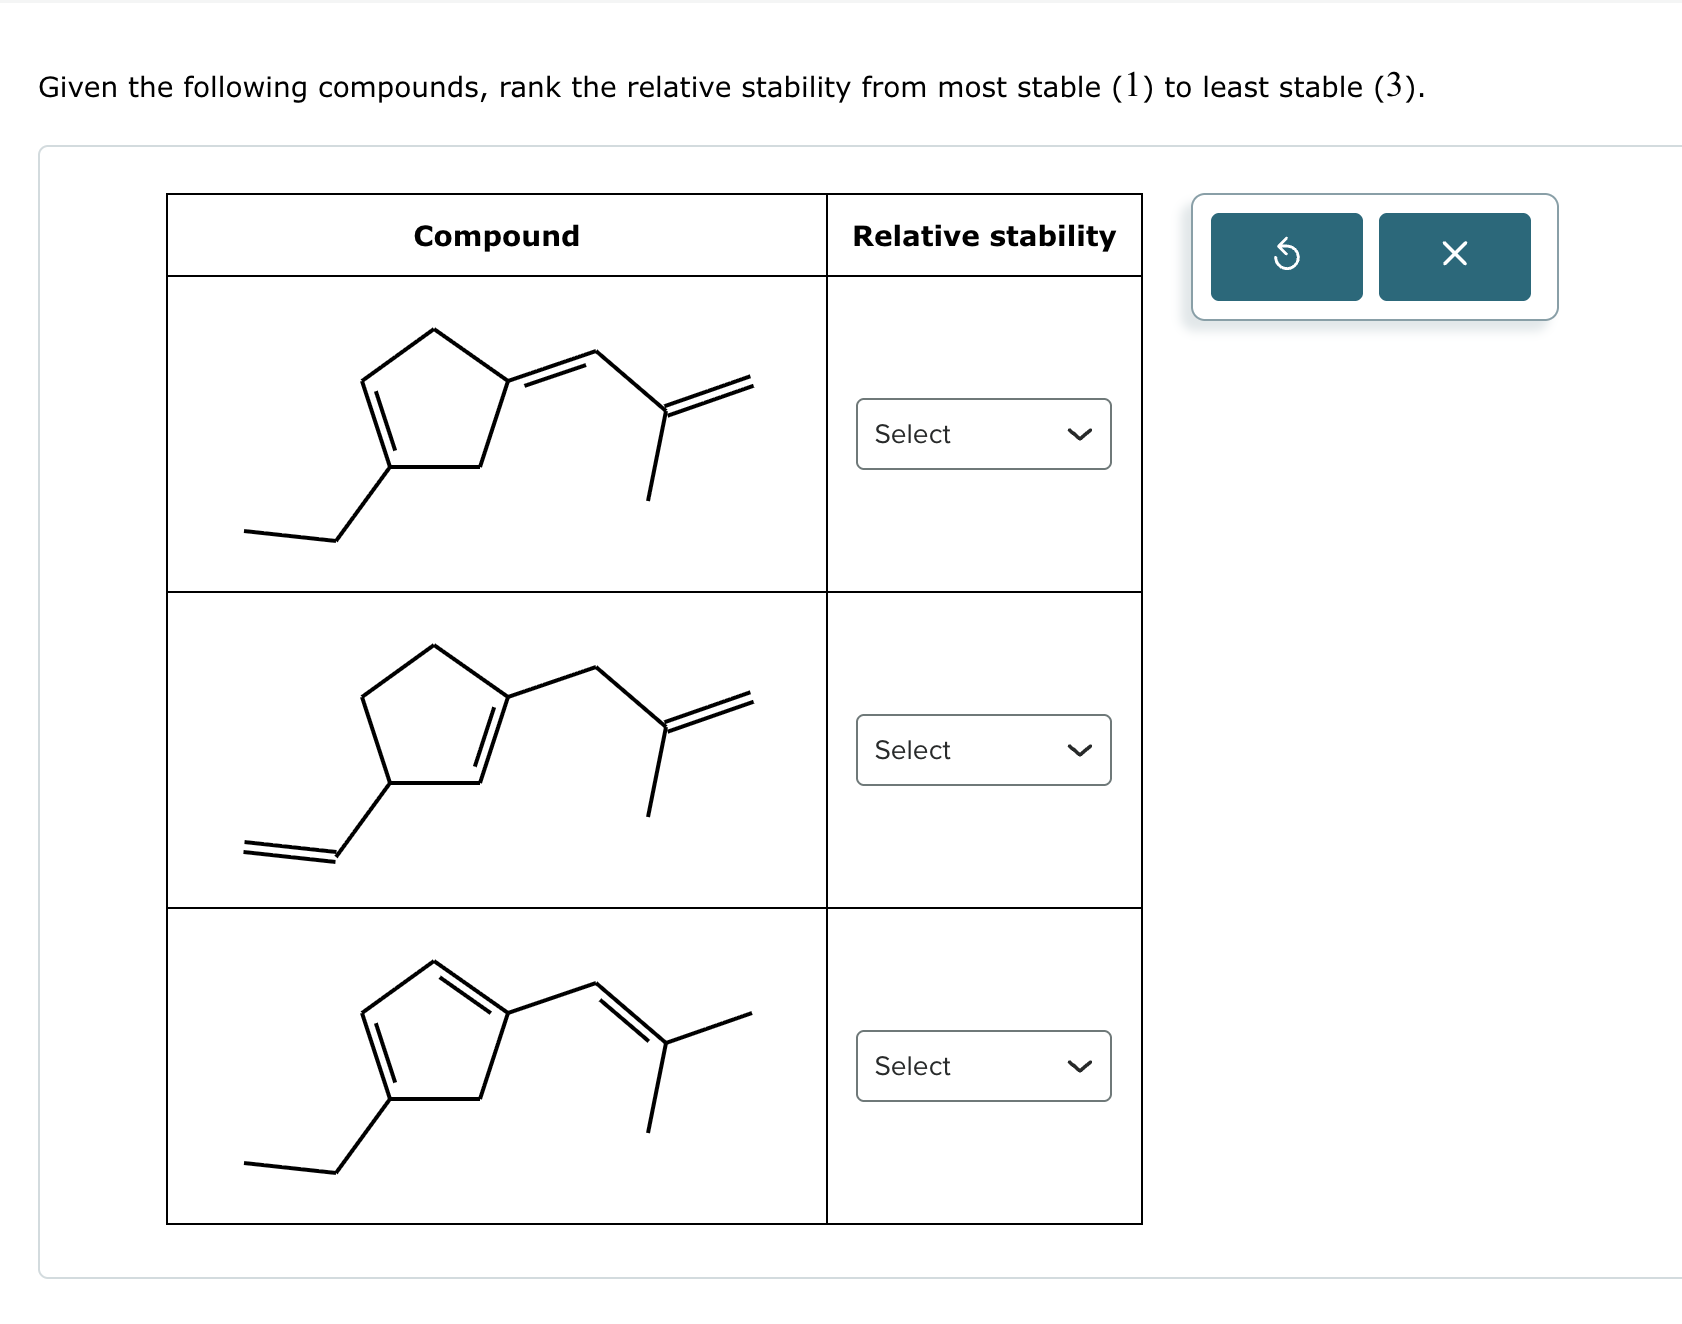The height and width of the screenshot is (1324, 1682).
Task: Click the down arrow inside the bottom Select box
Action: coord(1079,1066)
